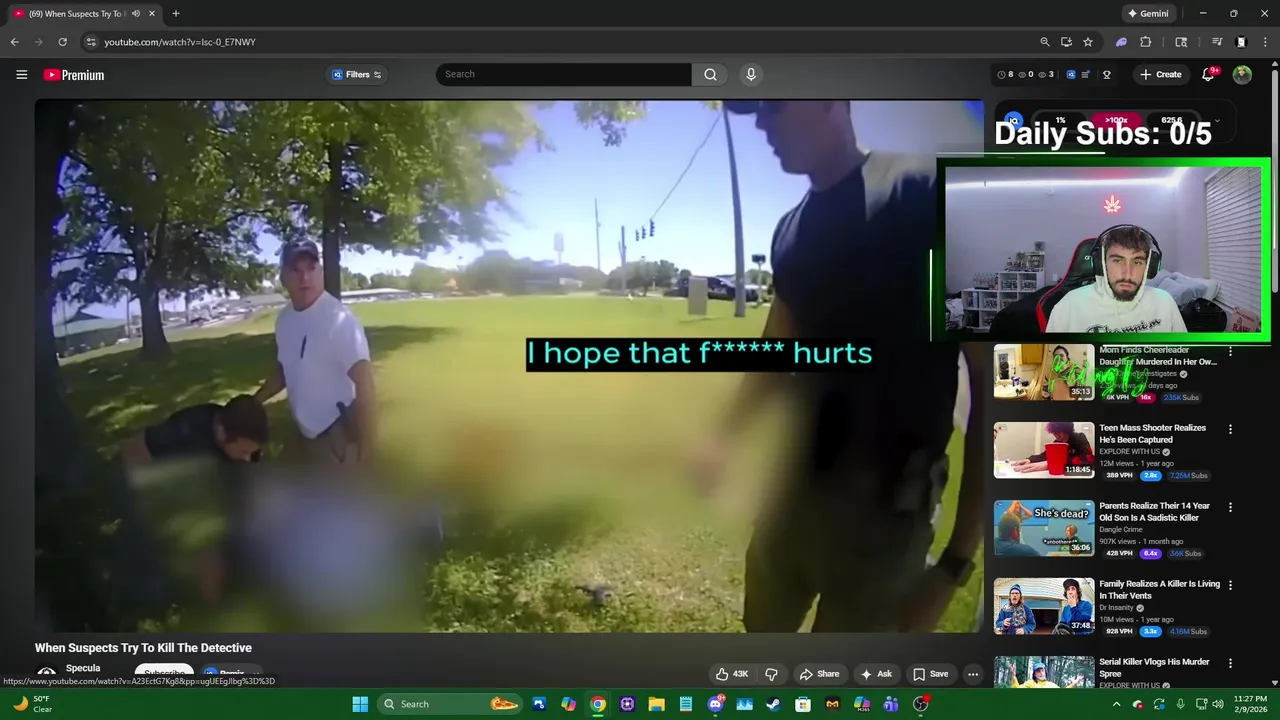Open Microsoft Store from the taskbar
This screenshot has height=720, width=1280.
[802, 704]
